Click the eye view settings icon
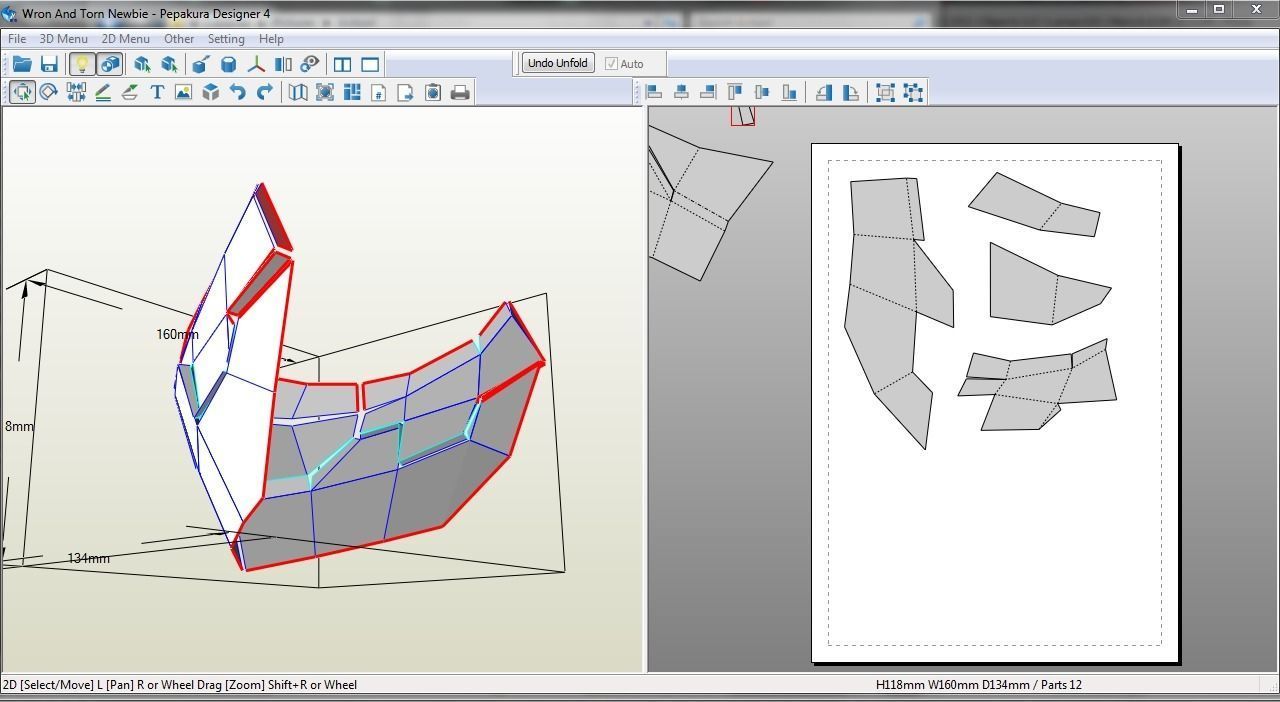Viewport: 1280px width, 702px height. coord(310,64)
